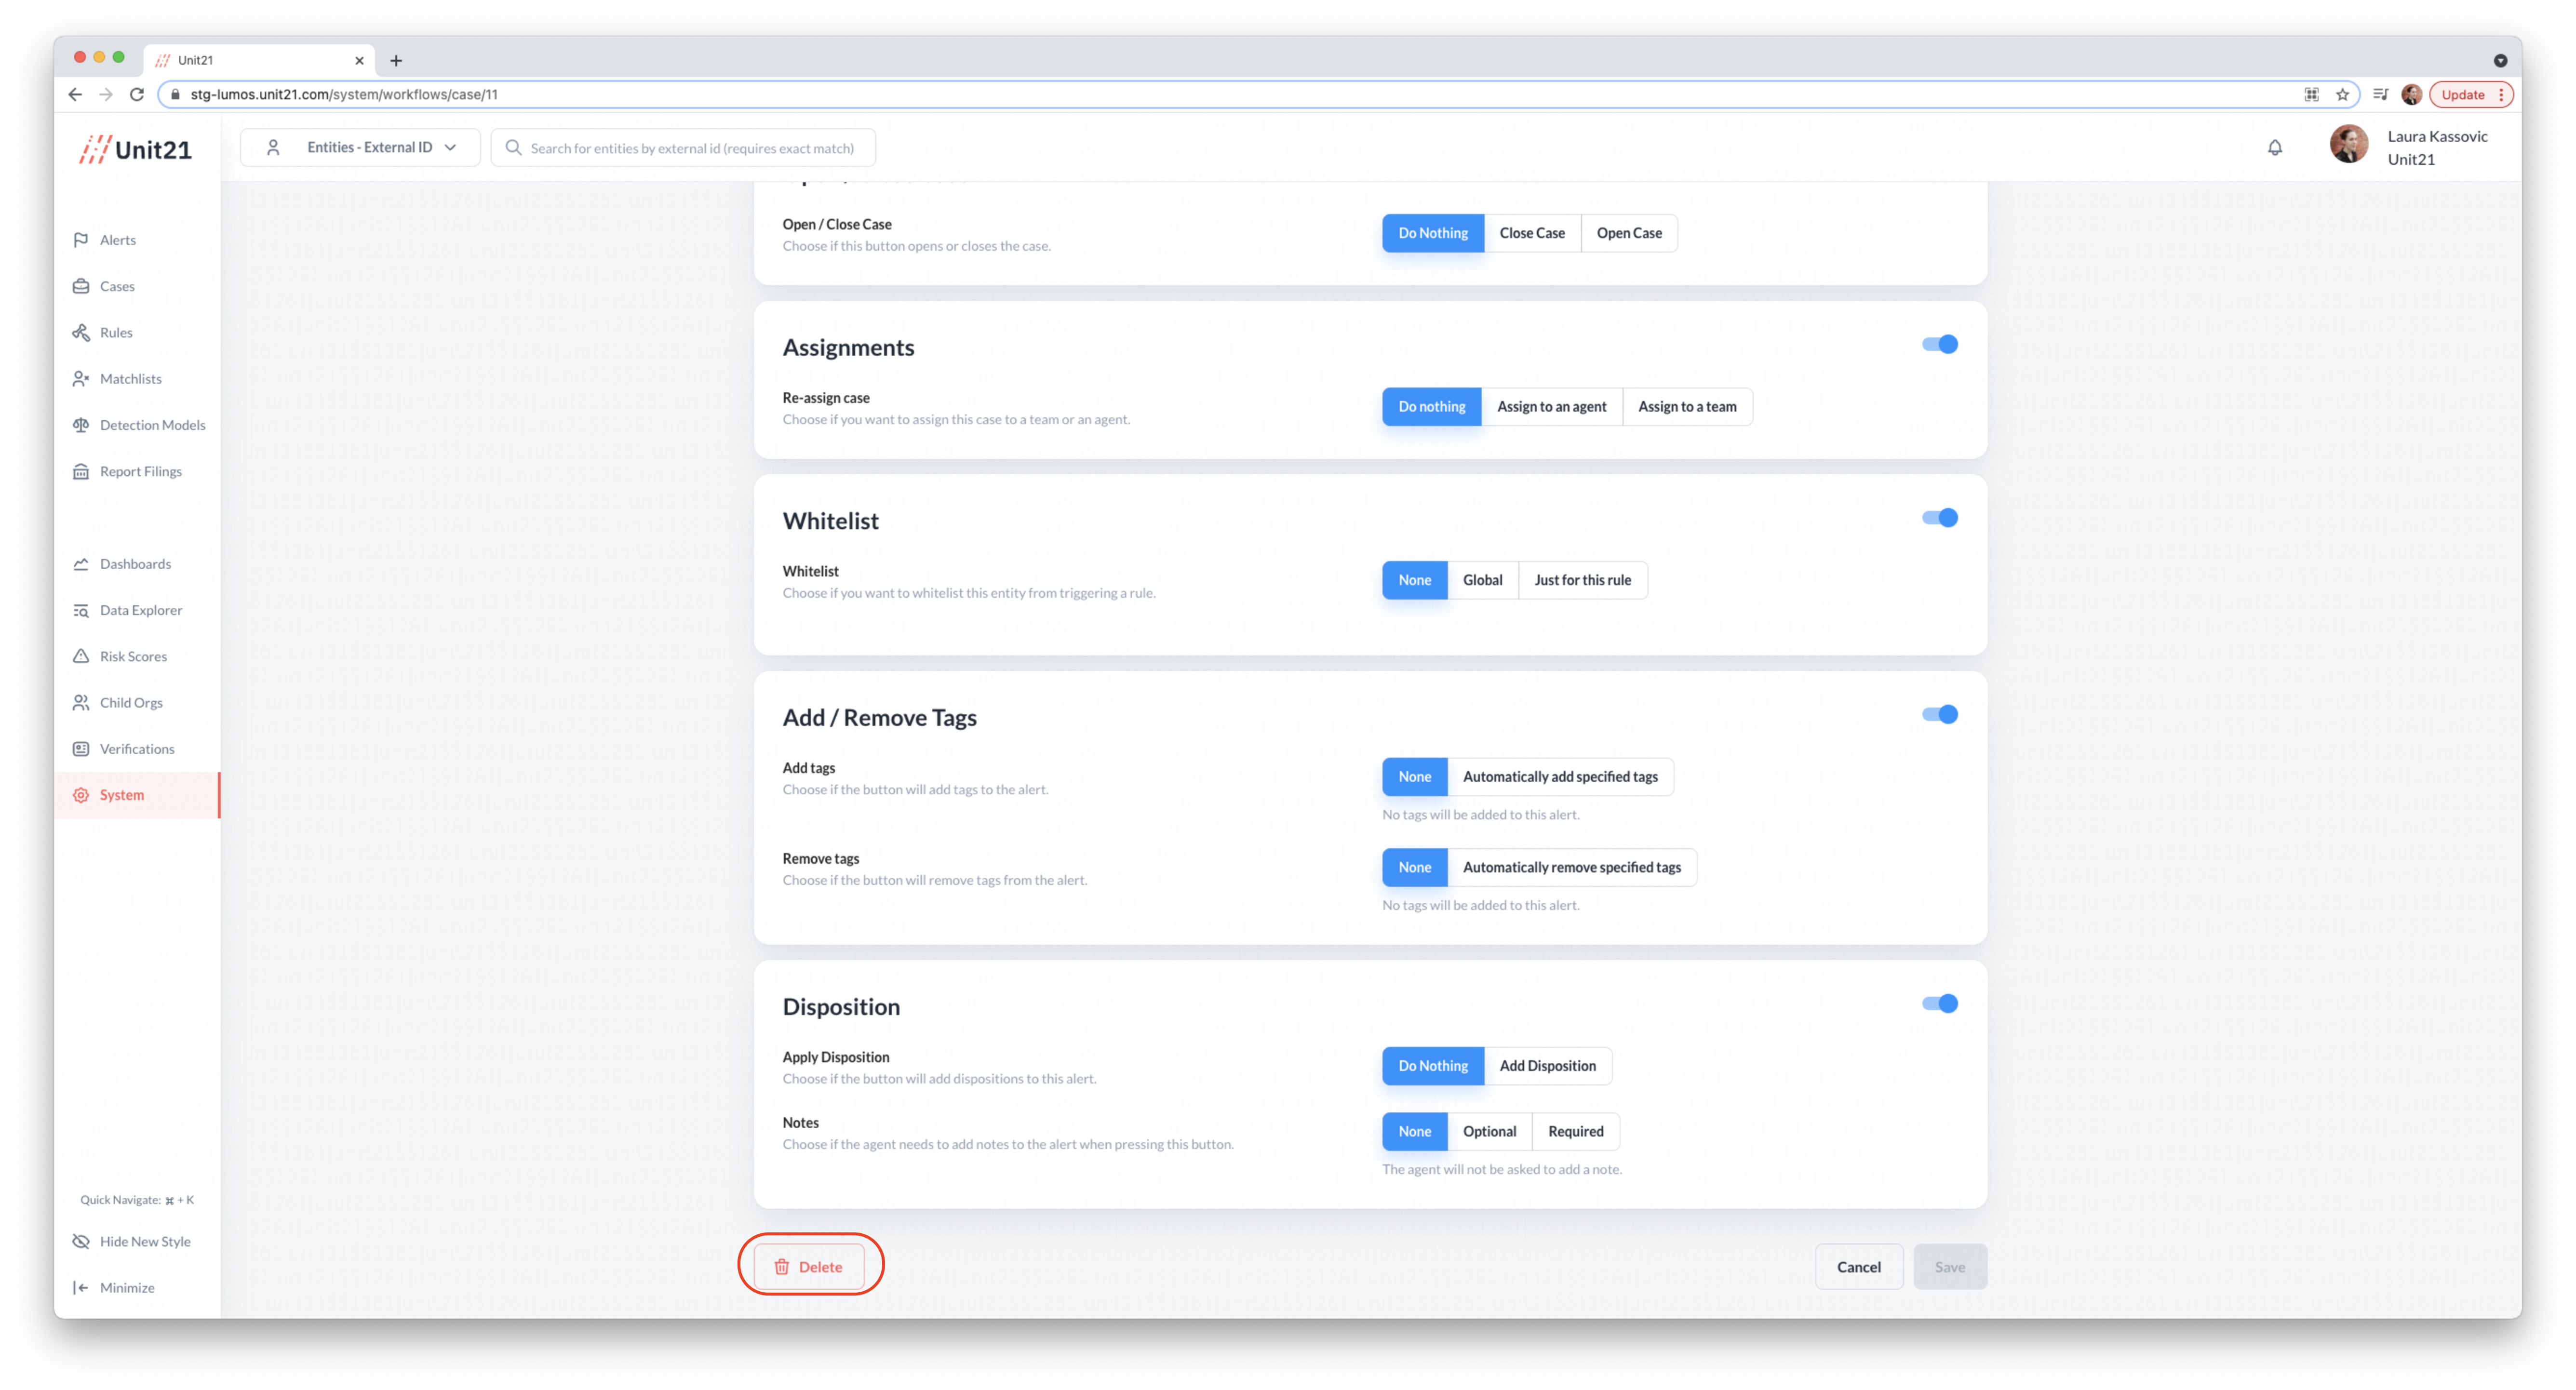This screenshot has height=1390, width=2576.
Task: Open Detection Models from its sidebar icon
Action: (x=81, y=425)
